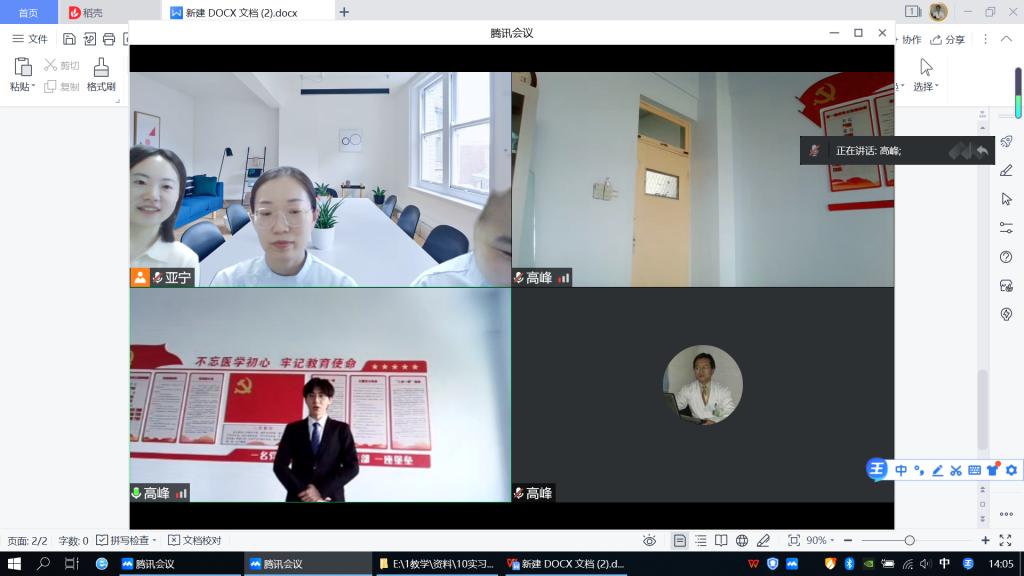Click the 文档校对 document proofing button

(x=195, y=540)
